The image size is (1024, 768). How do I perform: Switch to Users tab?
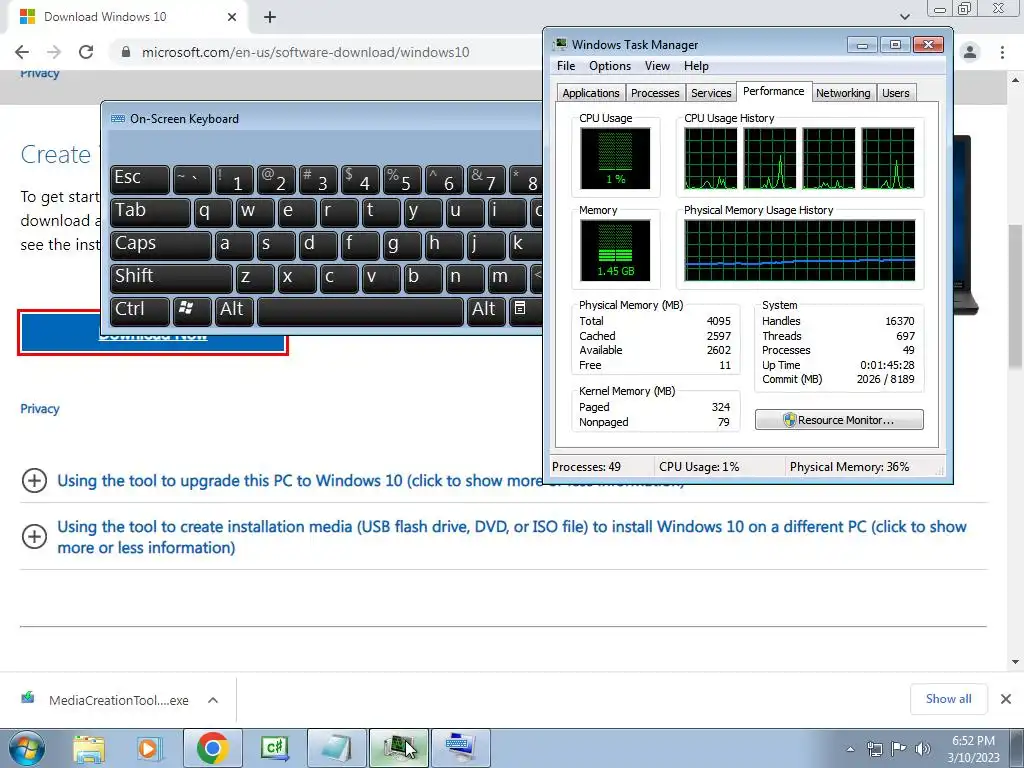click(x=895, y=93)
